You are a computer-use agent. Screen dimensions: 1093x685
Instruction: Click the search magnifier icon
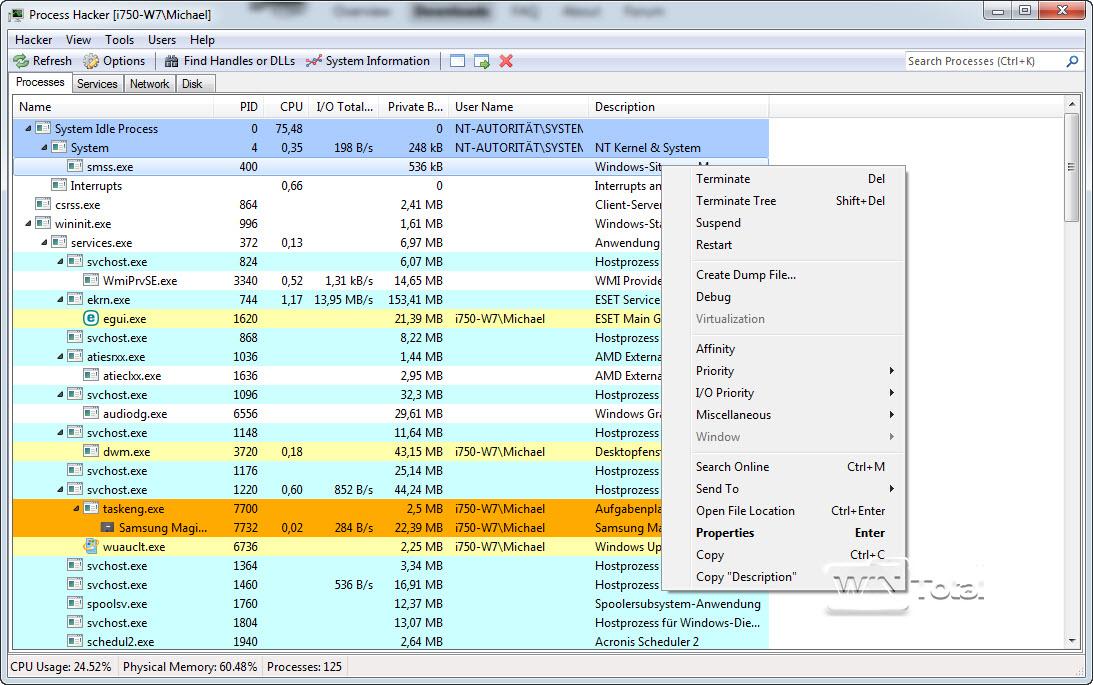(1073, 61)
